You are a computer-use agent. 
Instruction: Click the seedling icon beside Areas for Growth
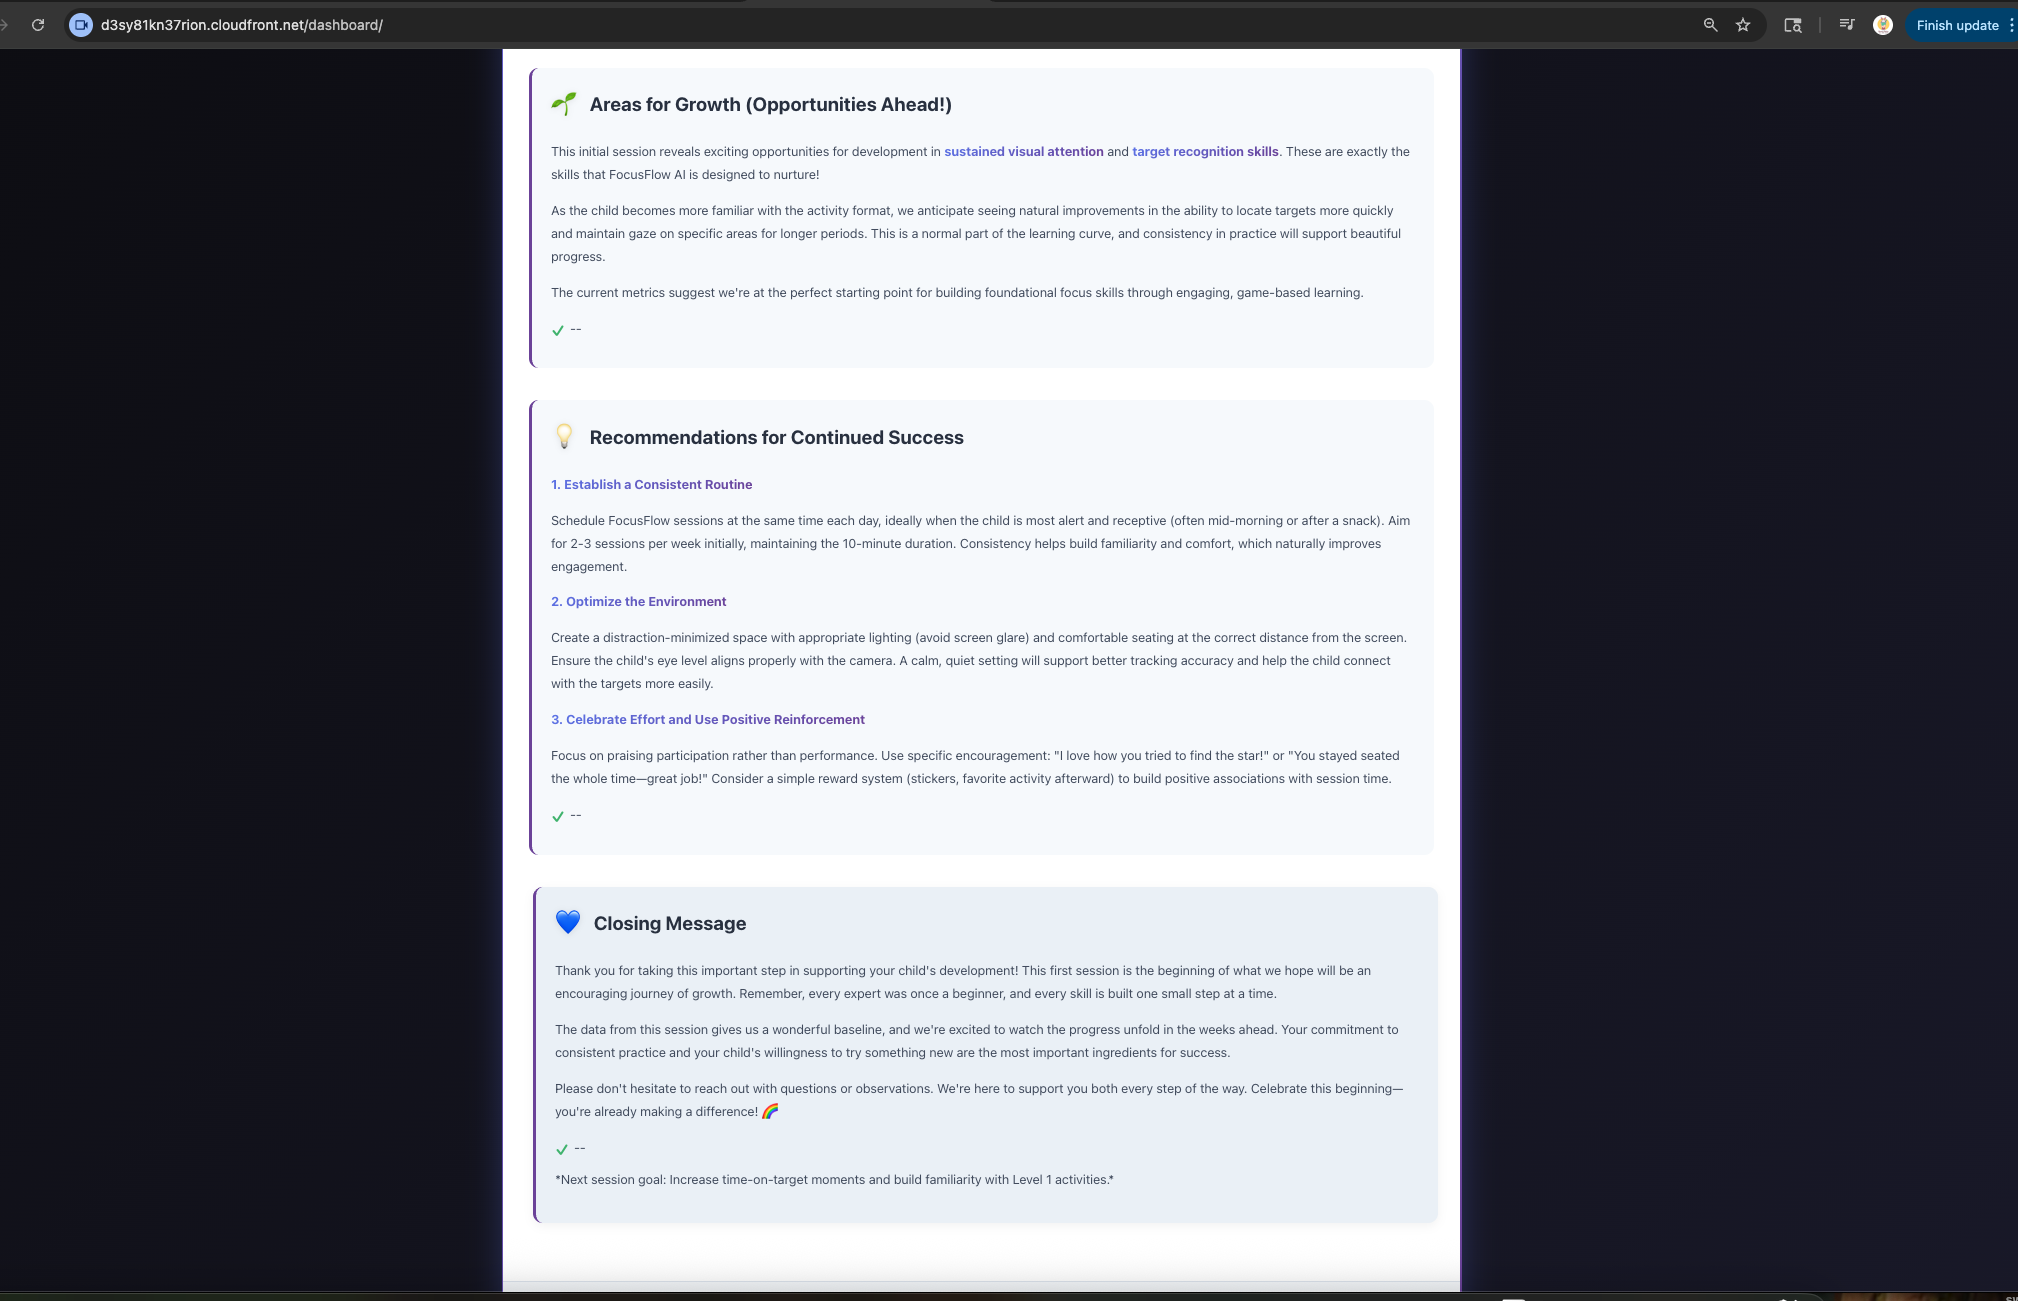pos(564,104)
